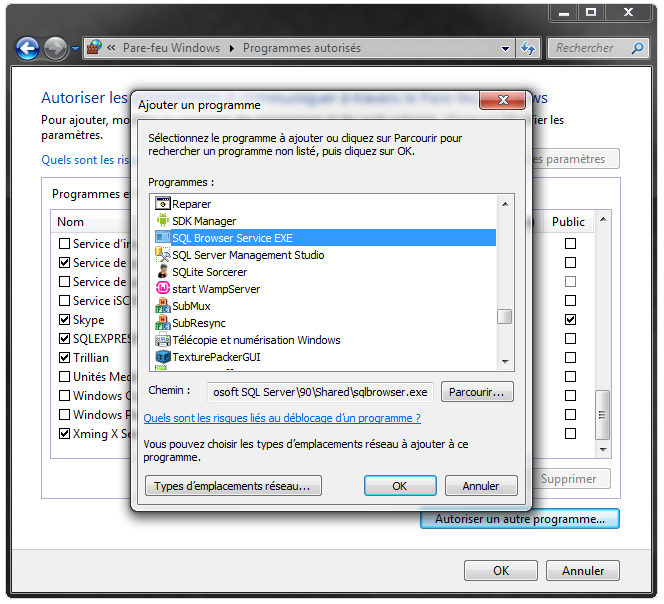This screenshot has height=604, width=664.
Task: Uncheck the Xming X Server checkbox
Action: click(64, 433)
